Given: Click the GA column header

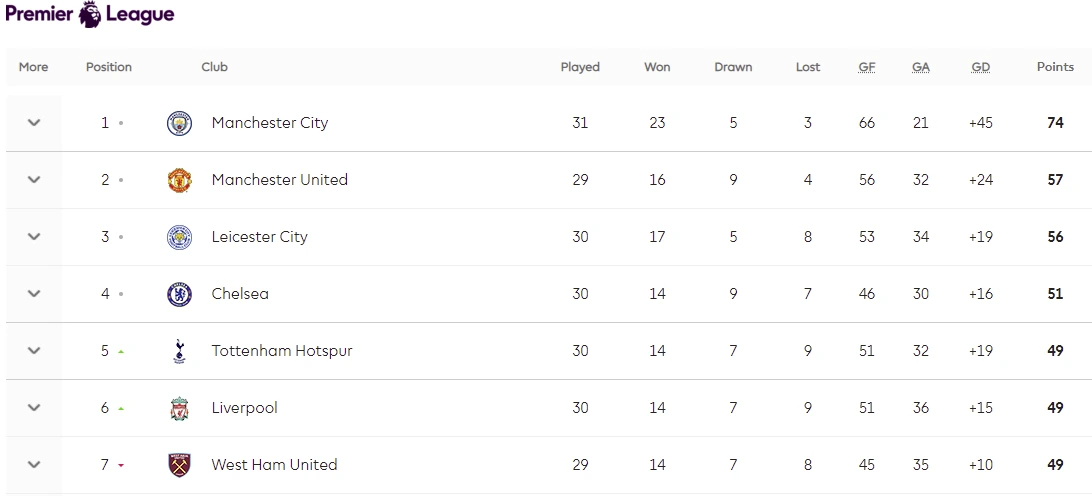Looking at the screenshot, I should click(921, 67).
